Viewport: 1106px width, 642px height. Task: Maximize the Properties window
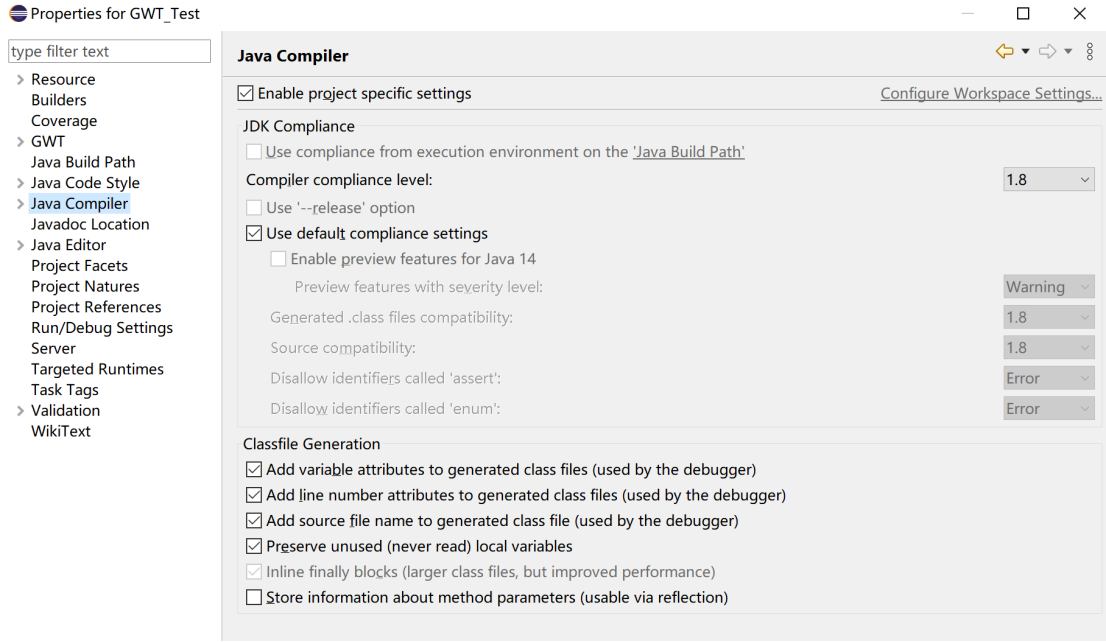pos(1023,14)
